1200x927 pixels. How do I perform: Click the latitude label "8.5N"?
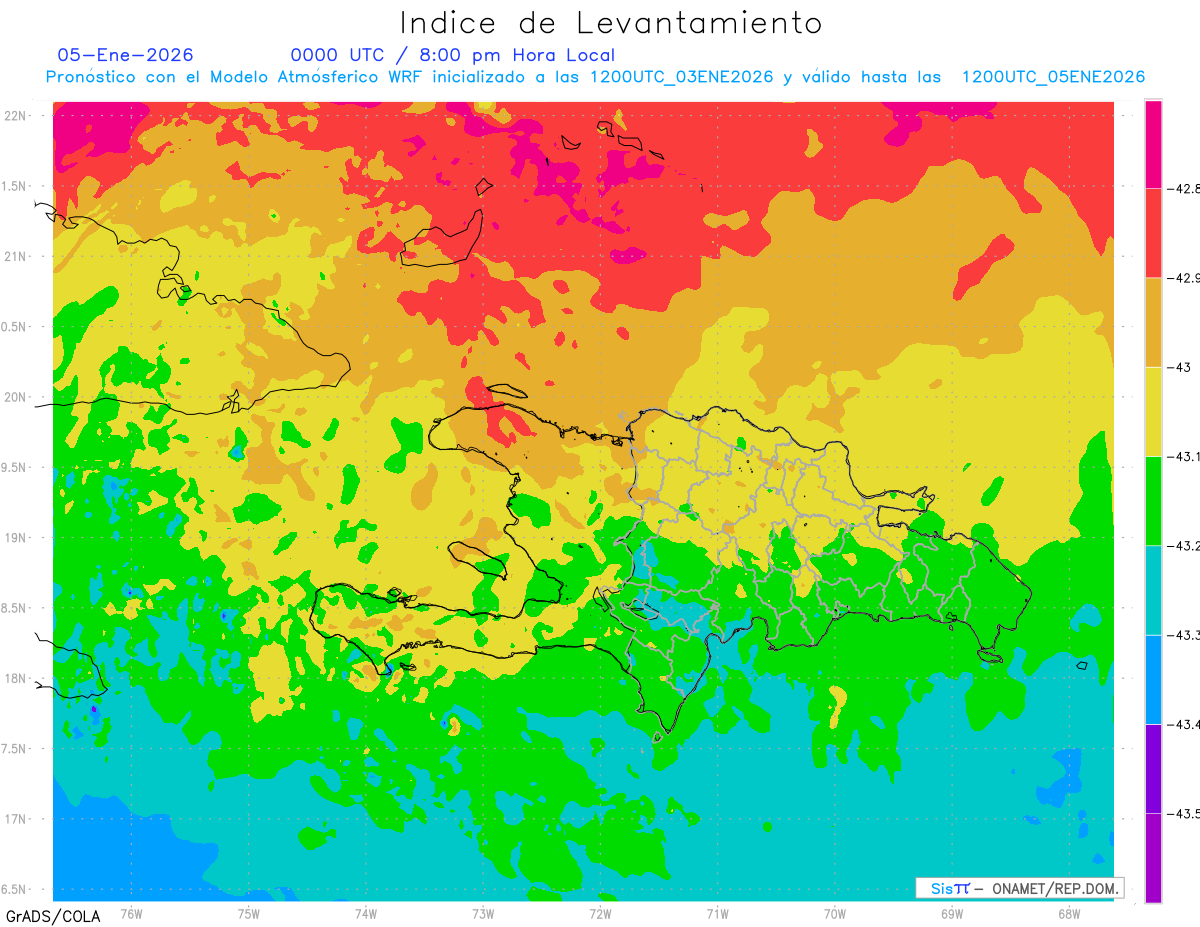[15, 608]
